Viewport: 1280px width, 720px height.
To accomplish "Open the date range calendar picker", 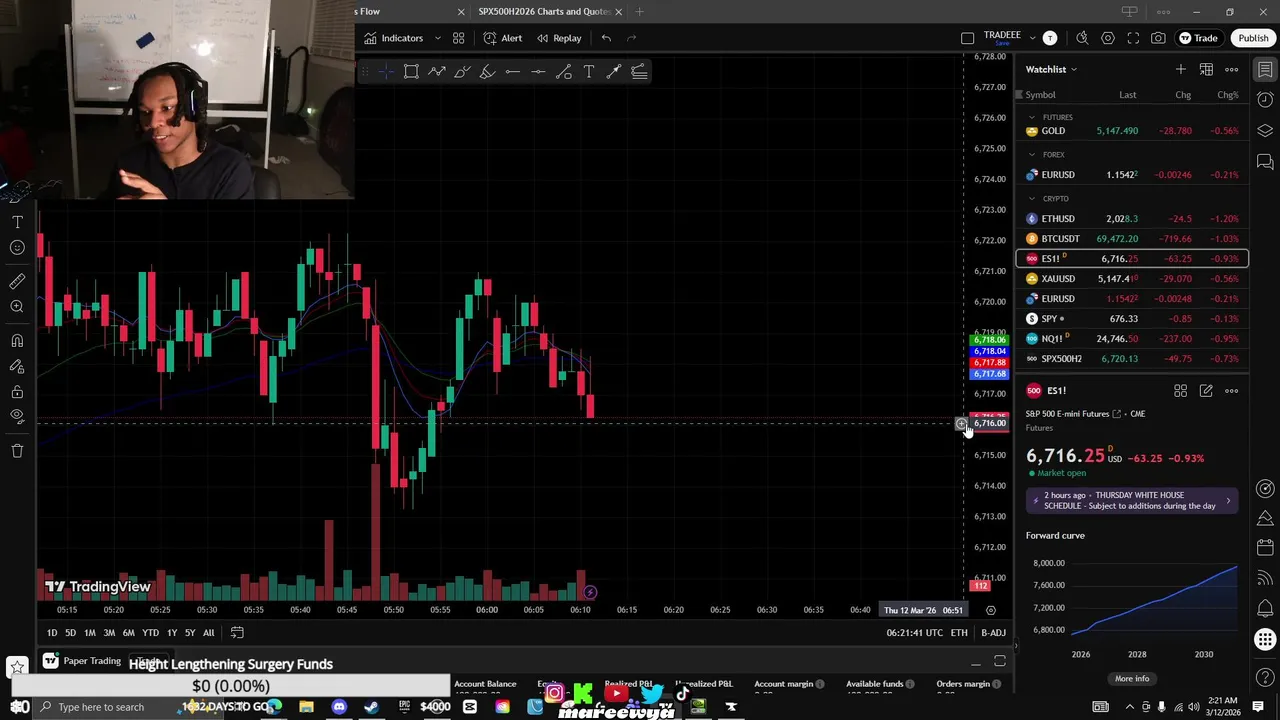I will (237, 633).
